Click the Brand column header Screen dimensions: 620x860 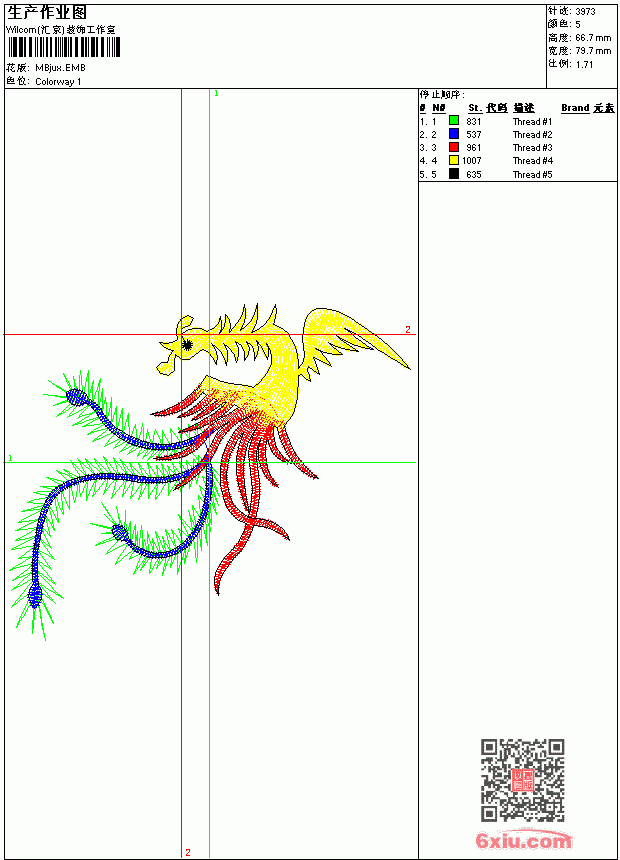(574, 108)
